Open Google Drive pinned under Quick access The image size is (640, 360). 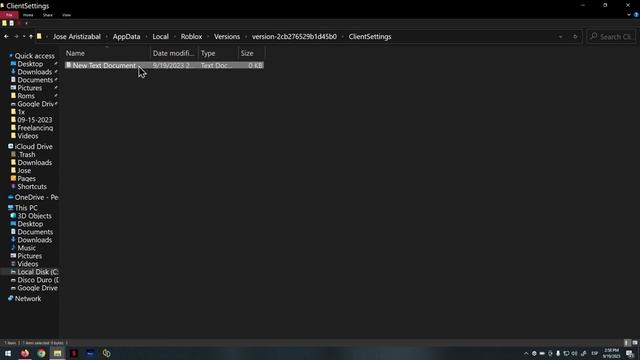[x=35, y=104]
